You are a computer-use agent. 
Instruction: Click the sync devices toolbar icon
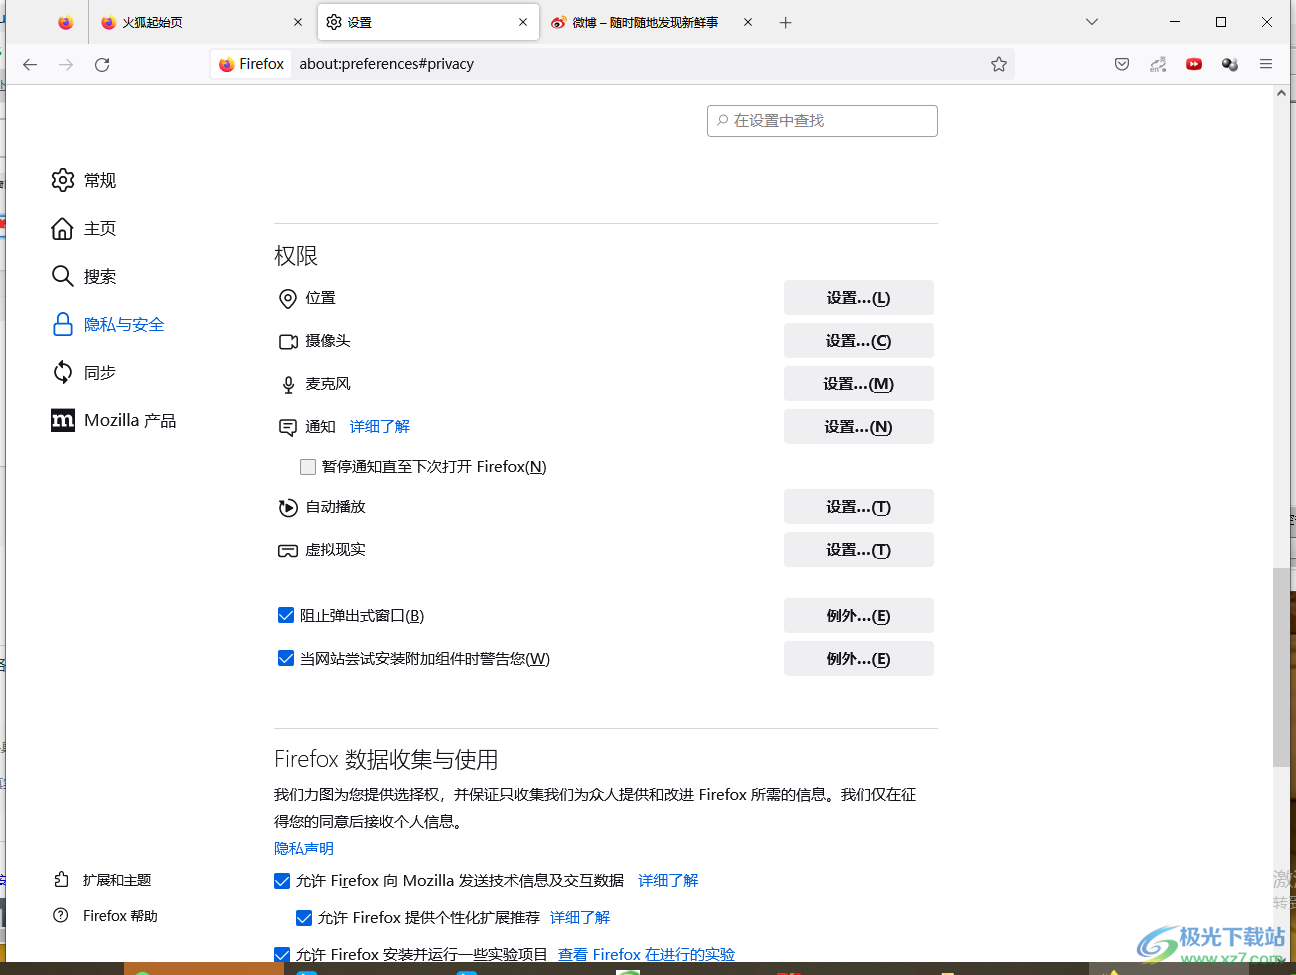pos(1158,64)
